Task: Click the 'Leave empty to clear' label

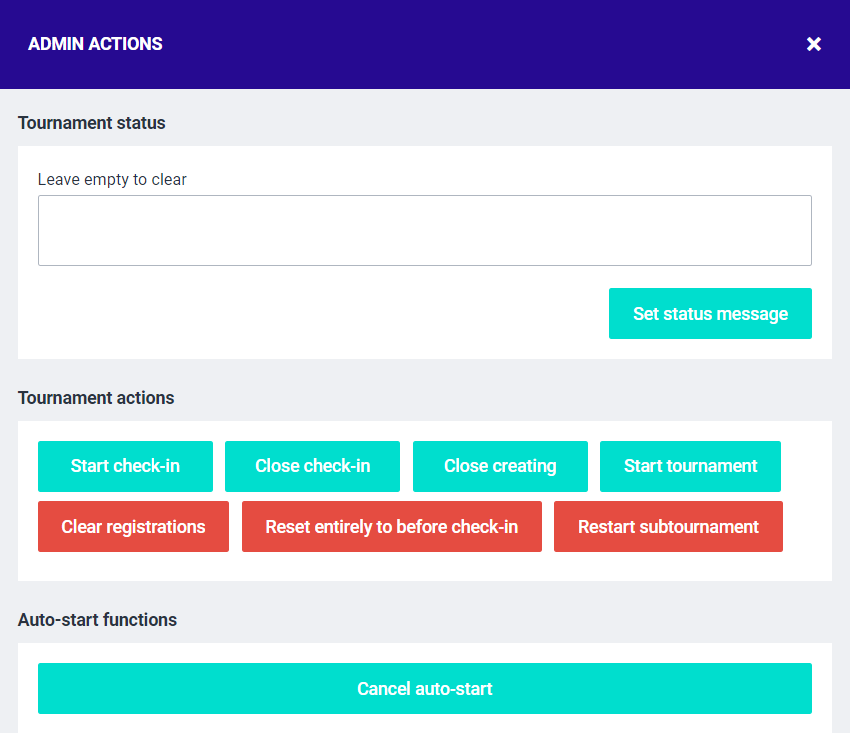Action: pyautogui.click(x=112, y=180)
